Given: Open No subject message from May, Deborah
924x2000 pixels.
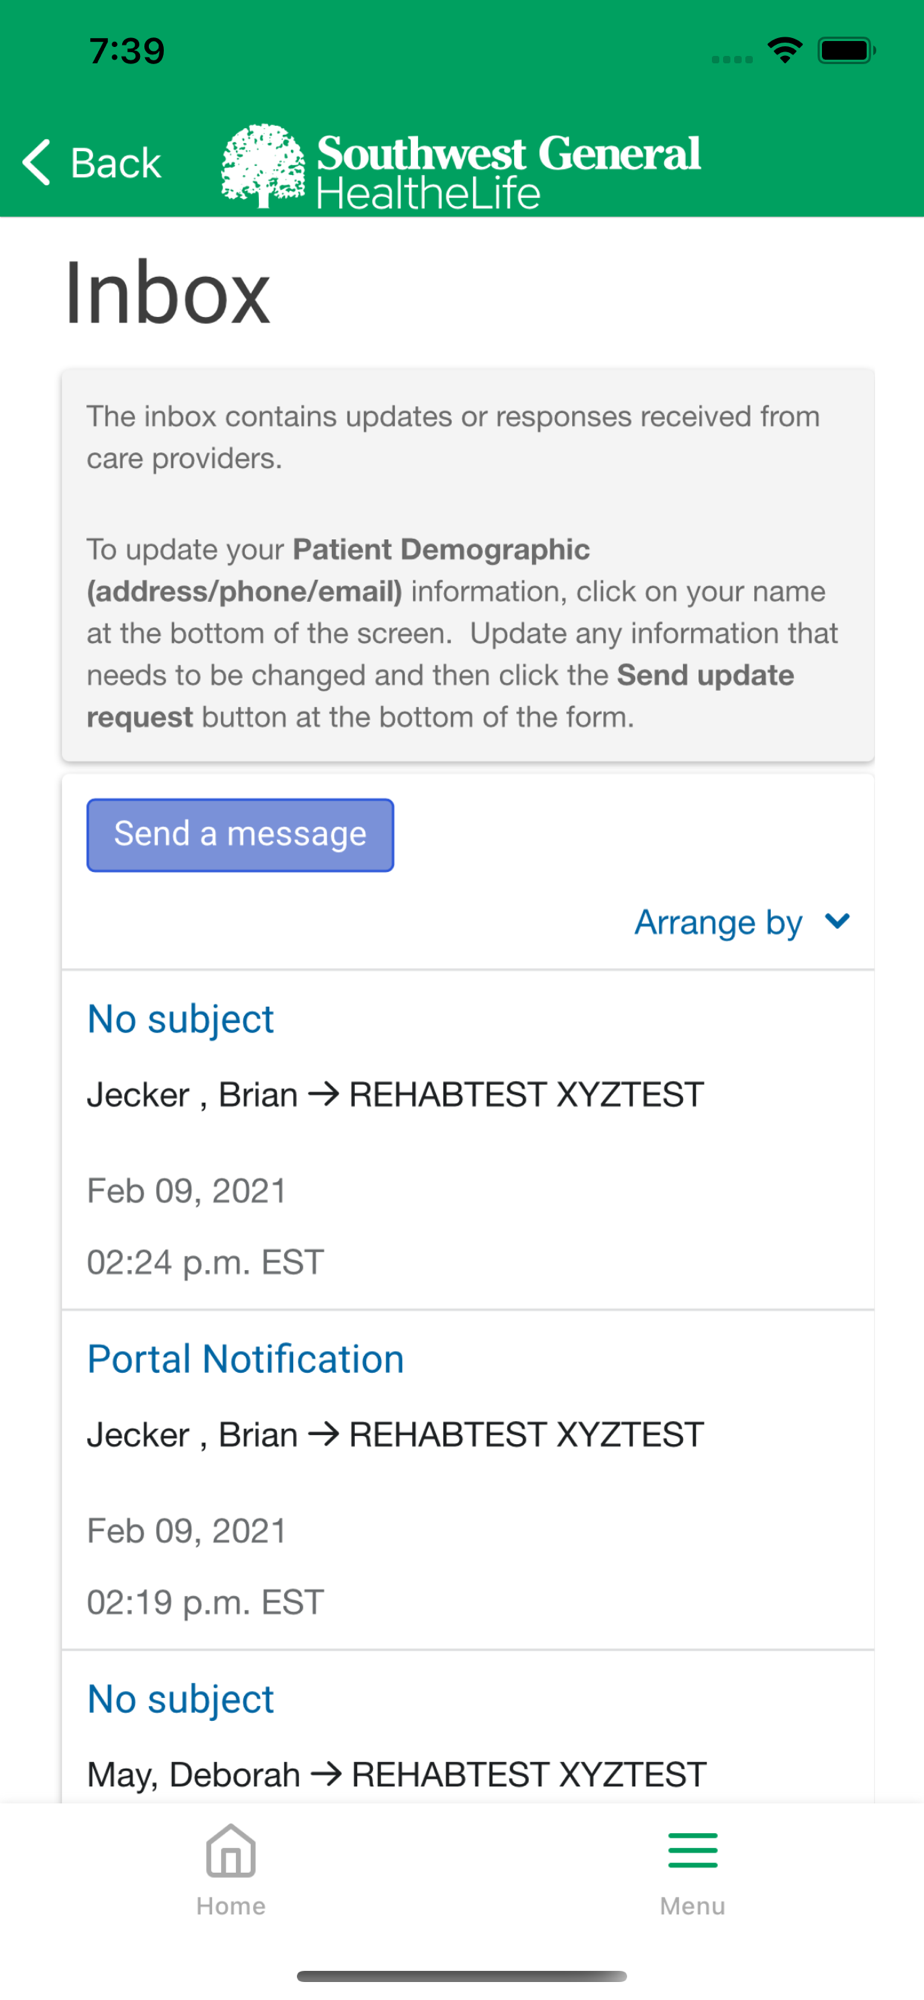Looking at the screenshot, I should pyautogui.click(x=181, y=1699).
